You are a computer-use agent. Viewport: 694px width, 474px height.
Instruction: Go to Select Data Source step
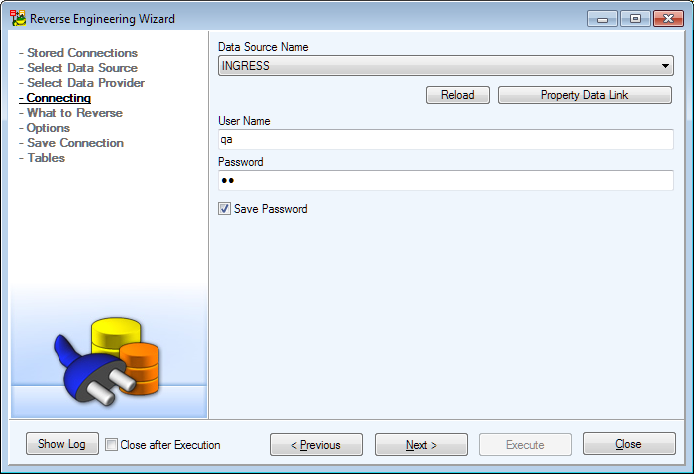pyautogui.click(x=82, y=68)
